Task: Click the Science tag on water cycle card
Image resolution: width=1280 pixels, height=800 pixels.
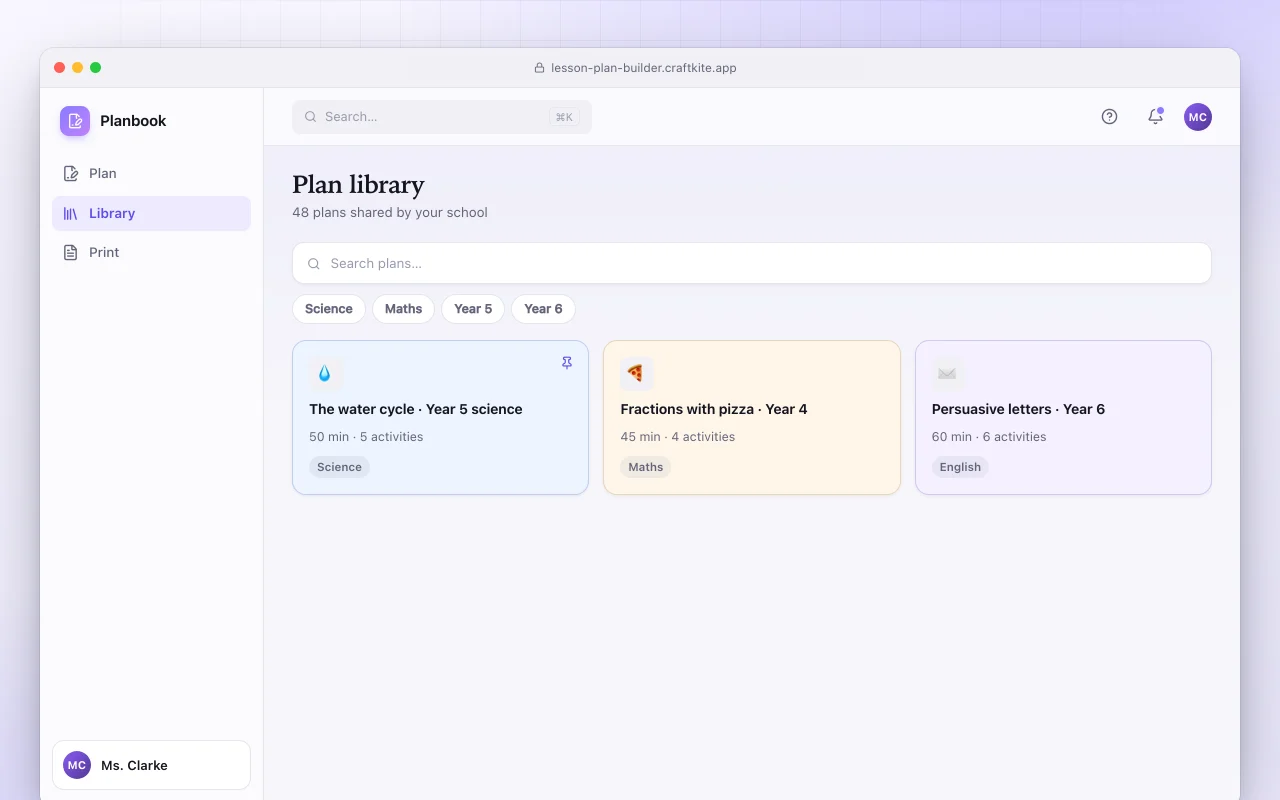Action: point(339,467)
